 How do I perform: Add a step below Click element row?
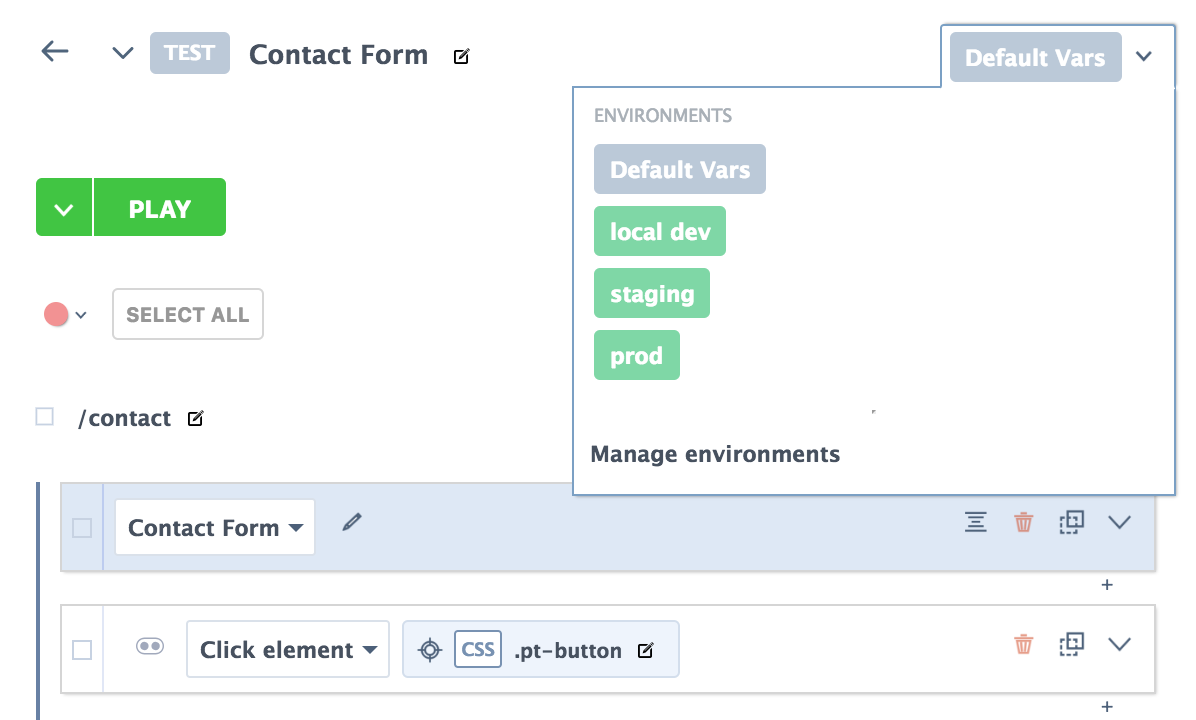pos(1108,707)
